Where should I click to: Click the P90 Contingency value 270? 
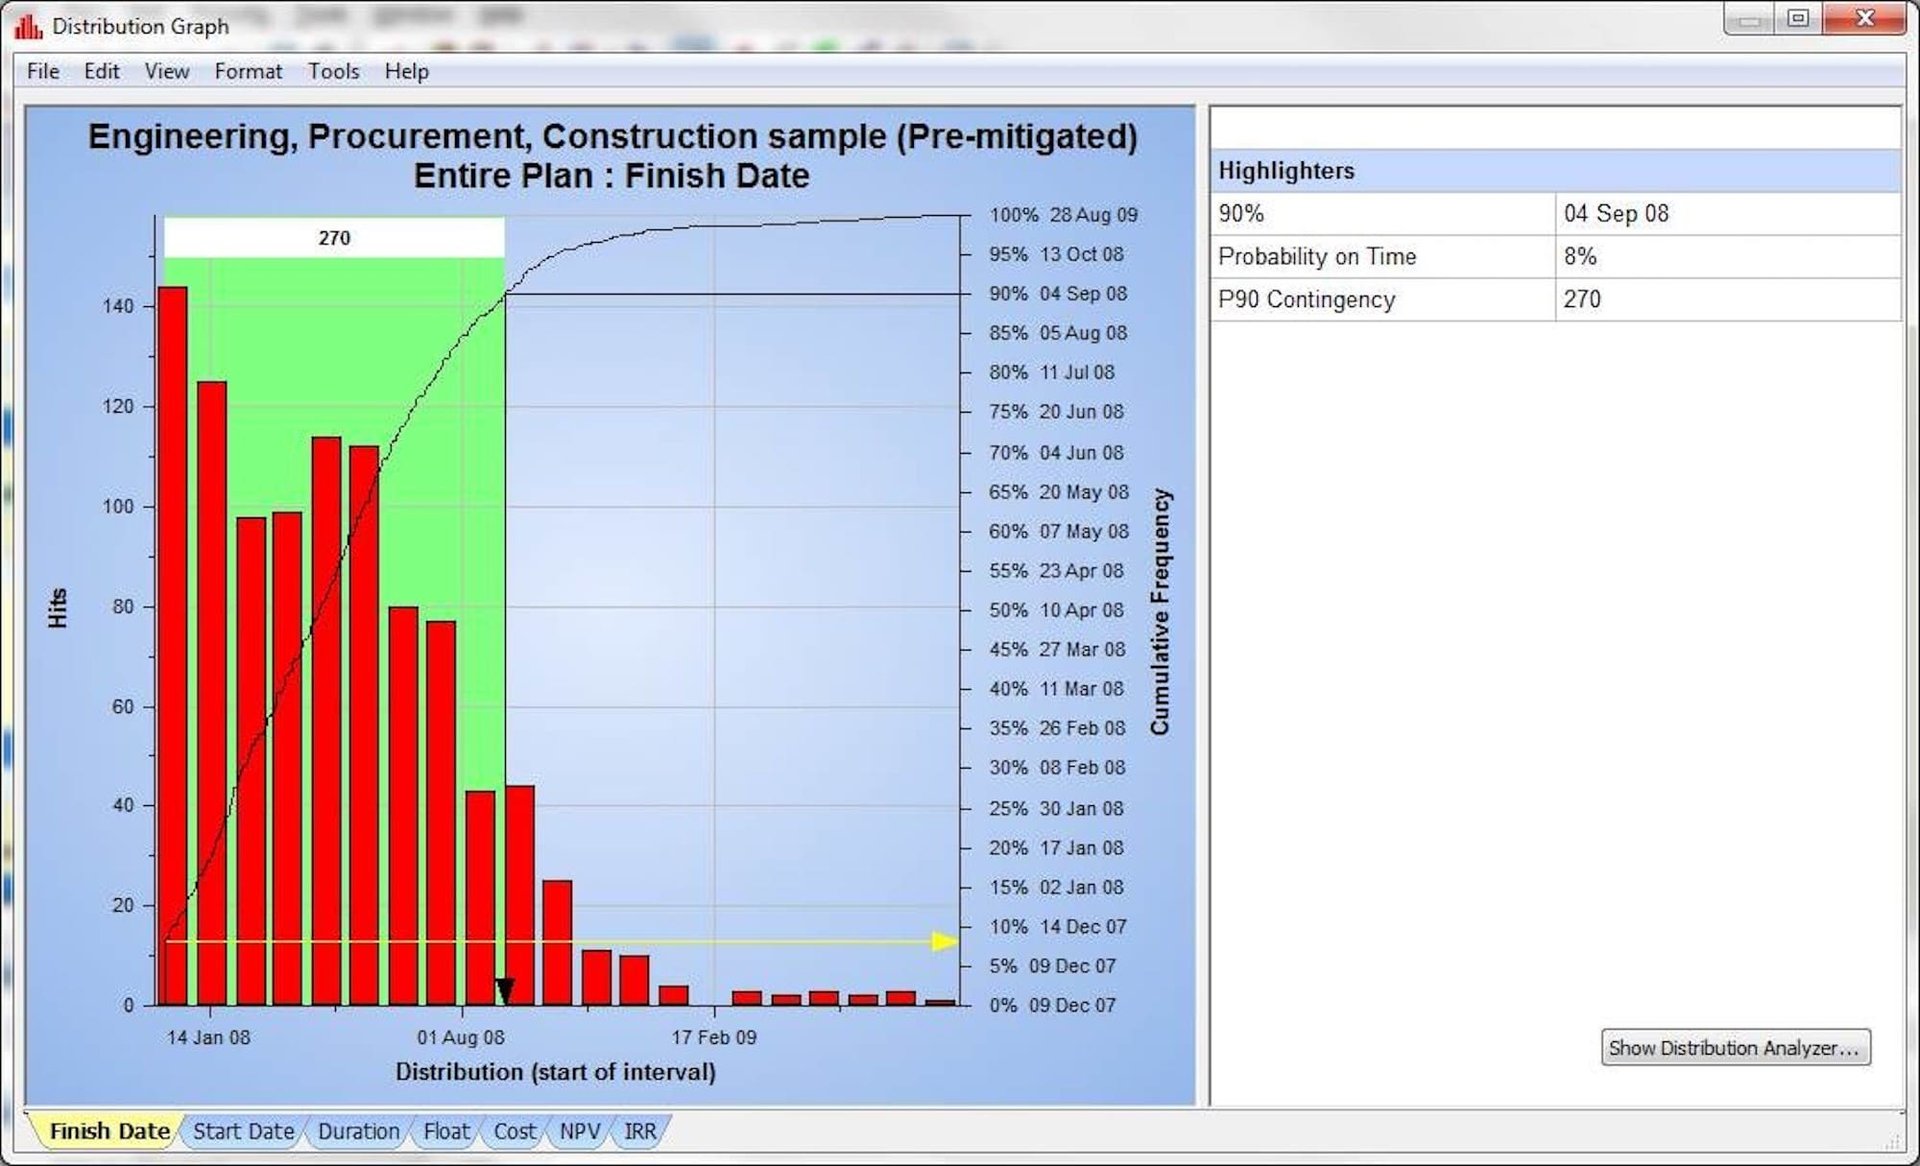point(1583,299)
